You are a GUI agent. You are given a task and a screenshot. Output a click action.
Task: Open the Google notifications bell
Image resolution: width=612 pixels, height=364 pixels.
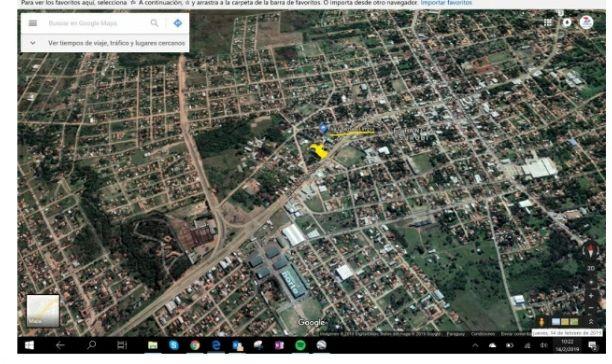pos(567,23)
